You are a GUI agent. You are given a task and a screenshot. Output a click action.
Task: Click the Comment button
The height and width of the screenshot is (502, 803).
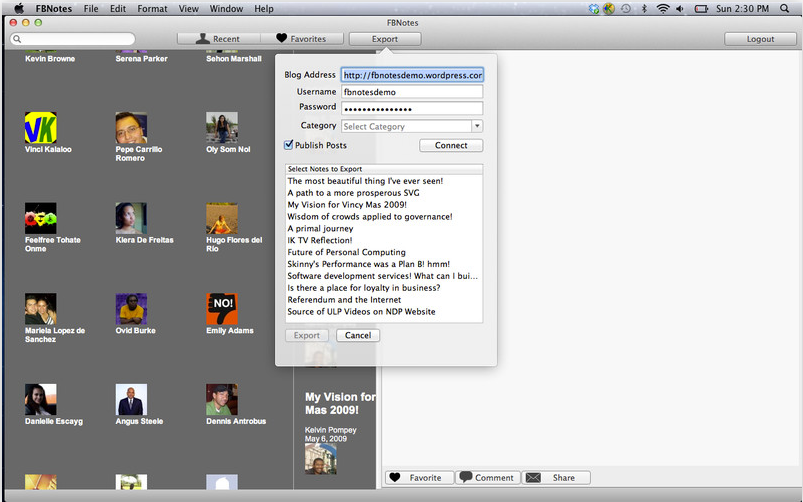[488, 477]
